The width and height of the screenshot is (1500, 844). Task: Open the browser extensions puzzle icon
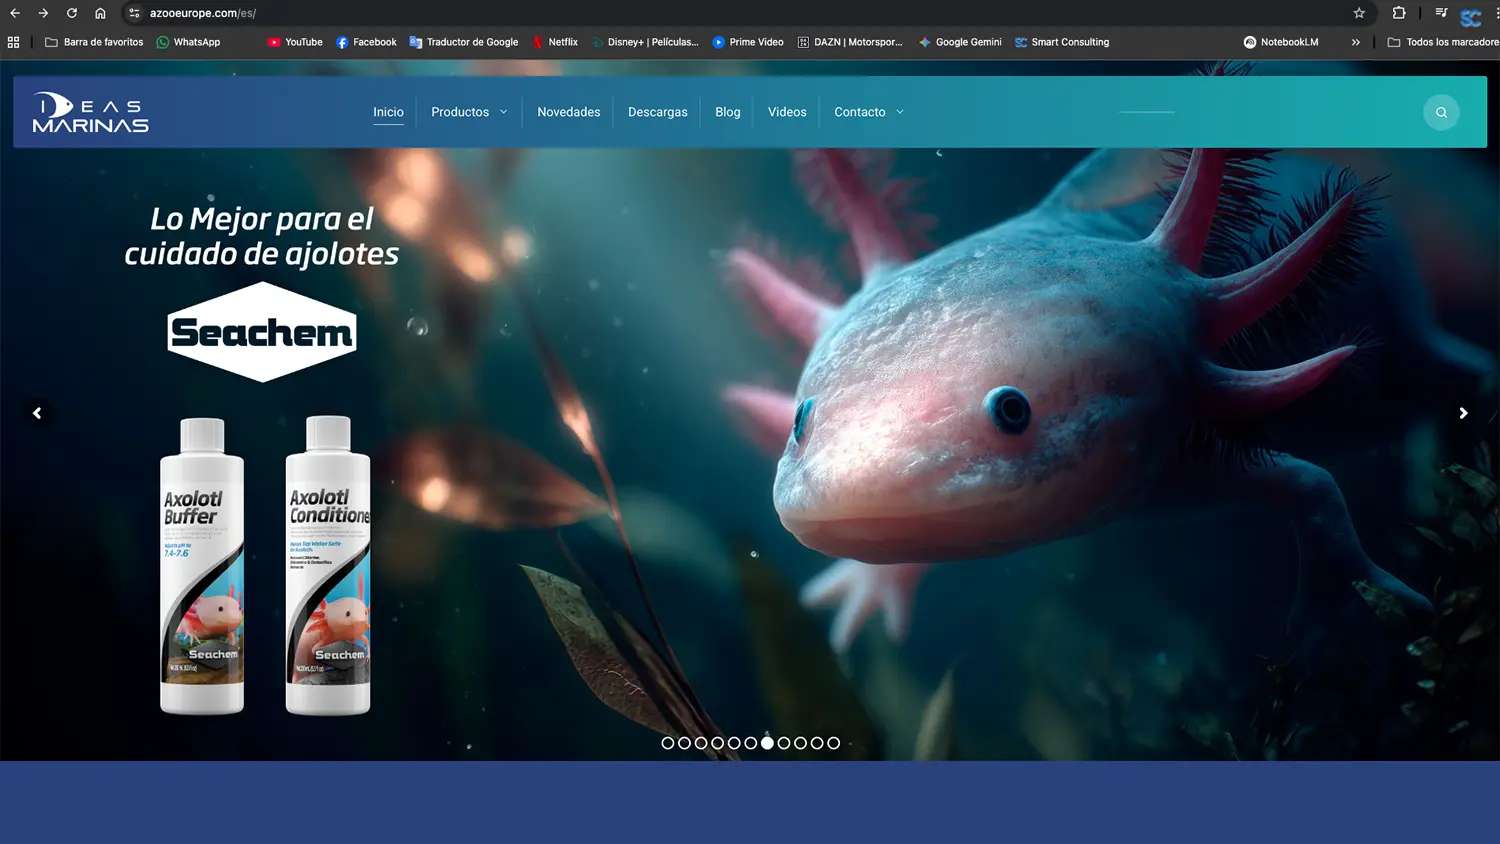(x=1399, y=13)
